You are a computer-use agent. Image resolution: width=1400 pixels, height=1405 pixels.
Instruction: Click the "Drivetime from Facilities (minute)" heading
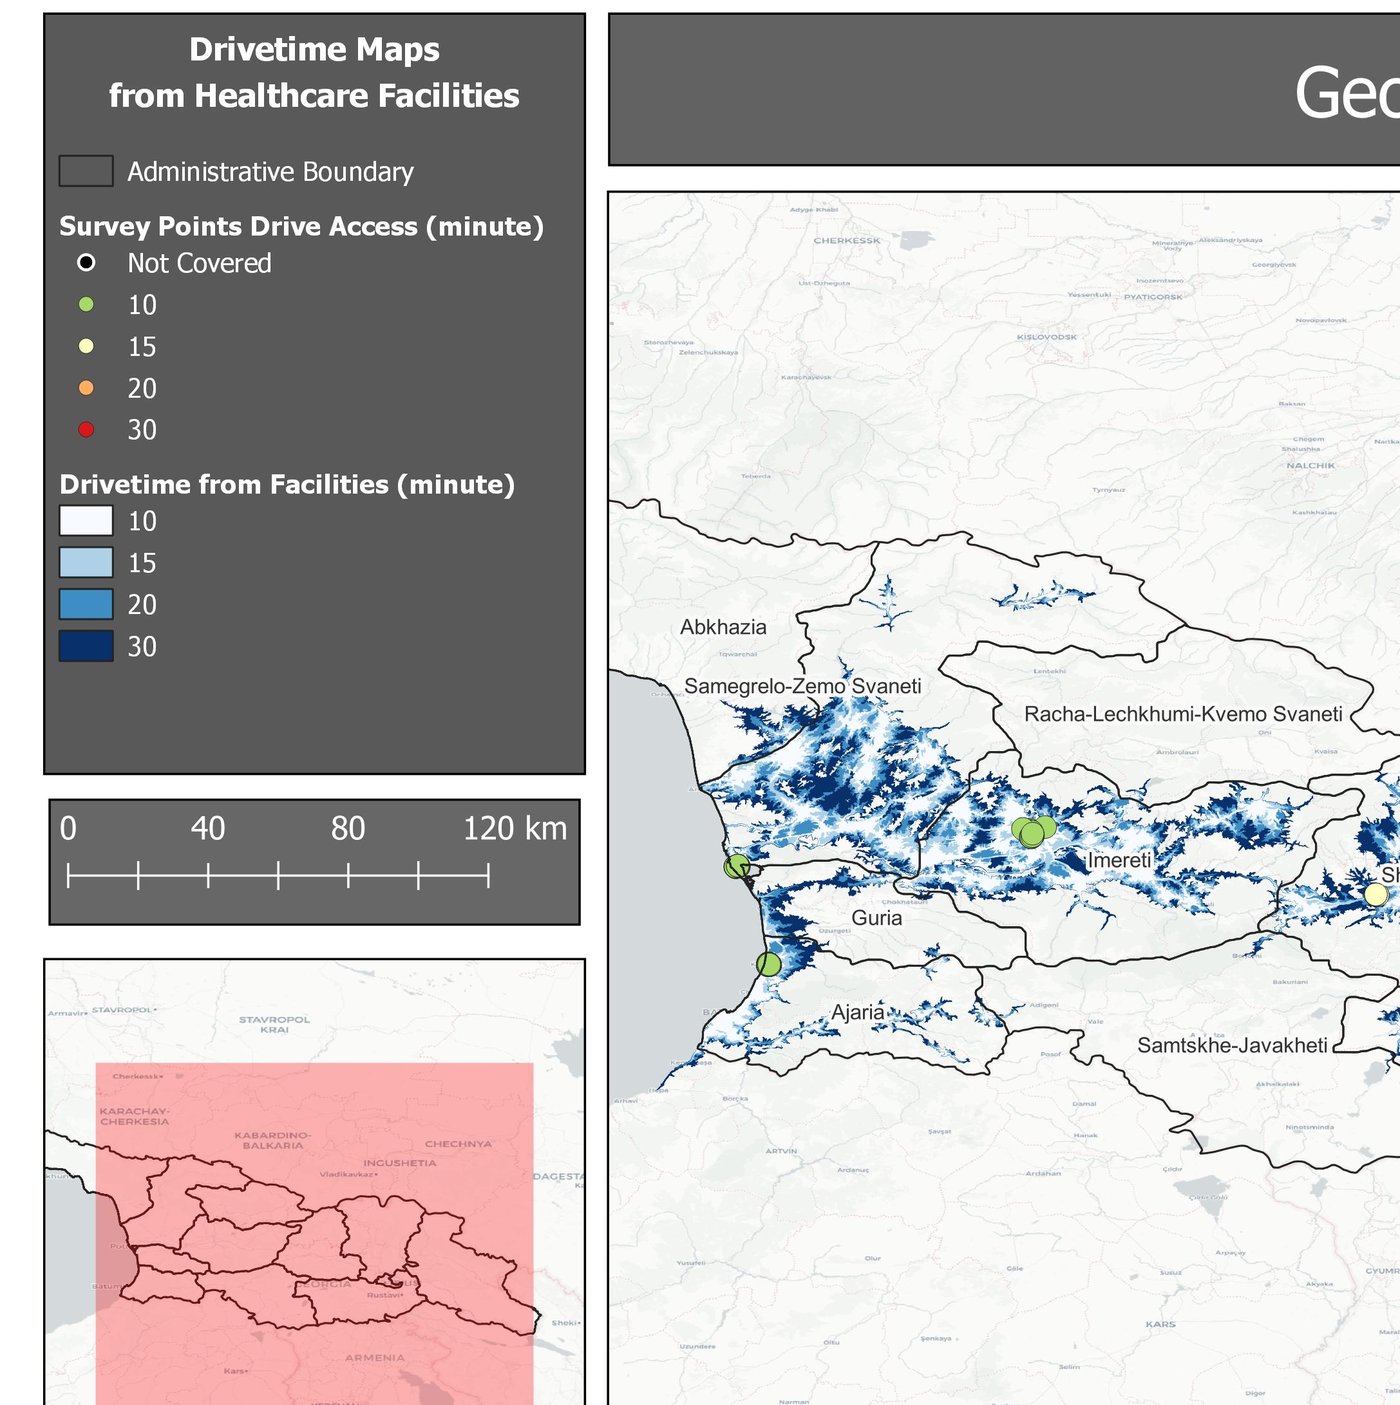(287, 485)
